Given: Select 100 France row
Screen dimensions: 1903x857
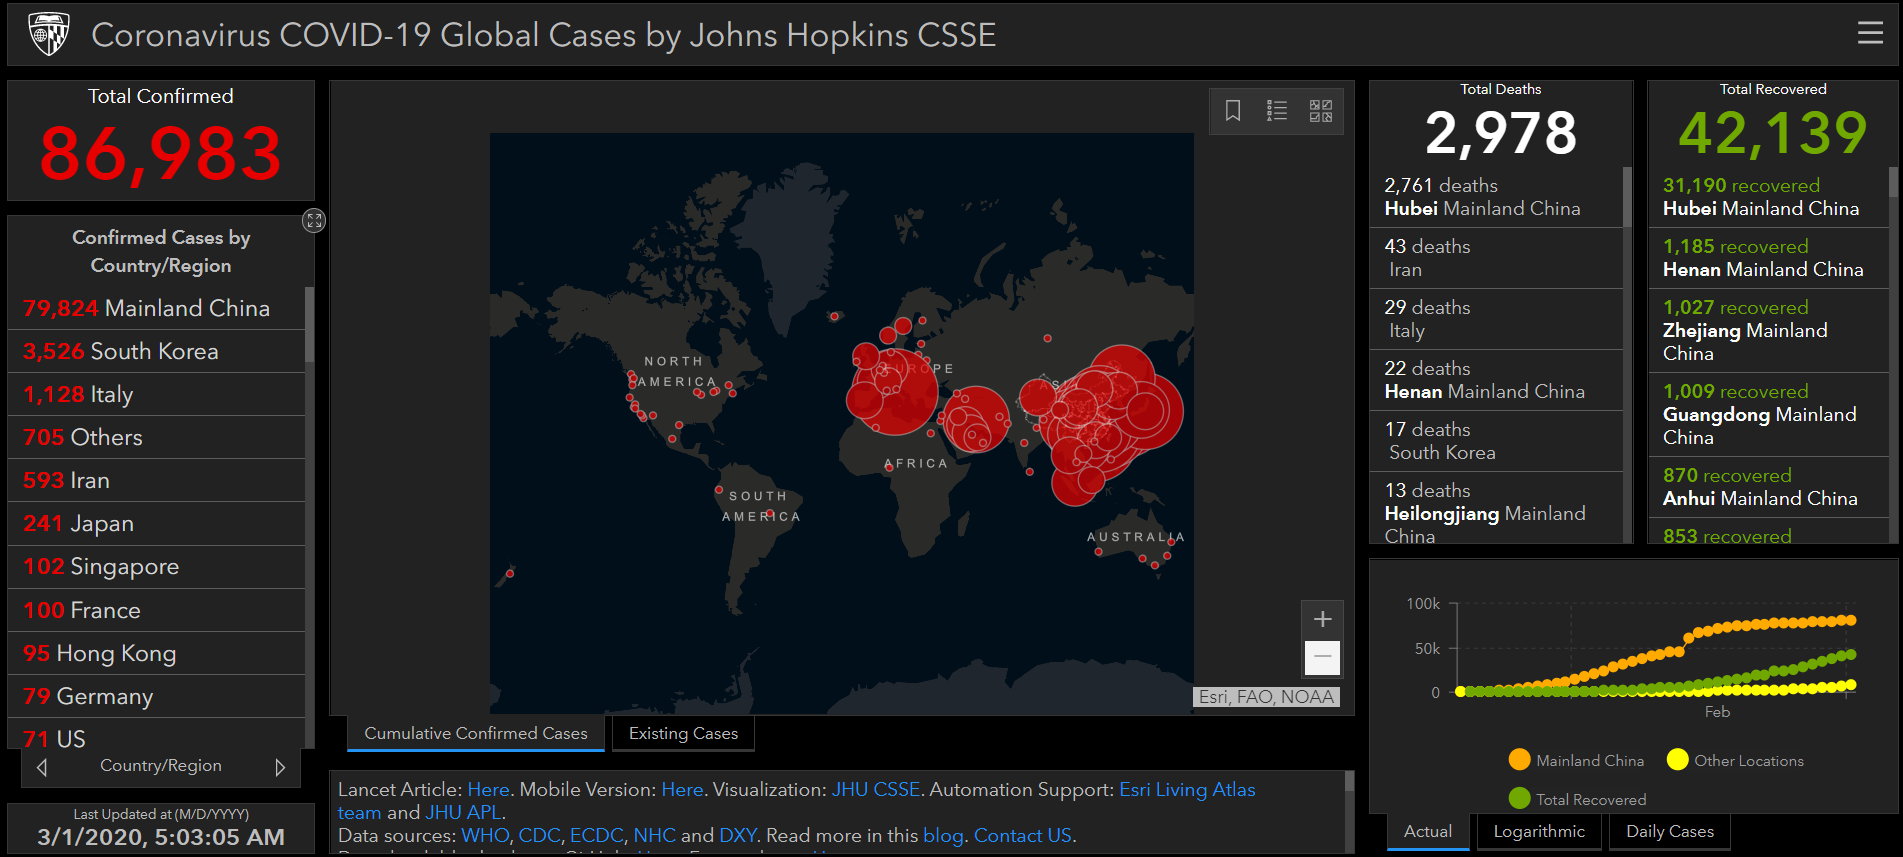Looking at the screenshot, I should tap(156, 610).
